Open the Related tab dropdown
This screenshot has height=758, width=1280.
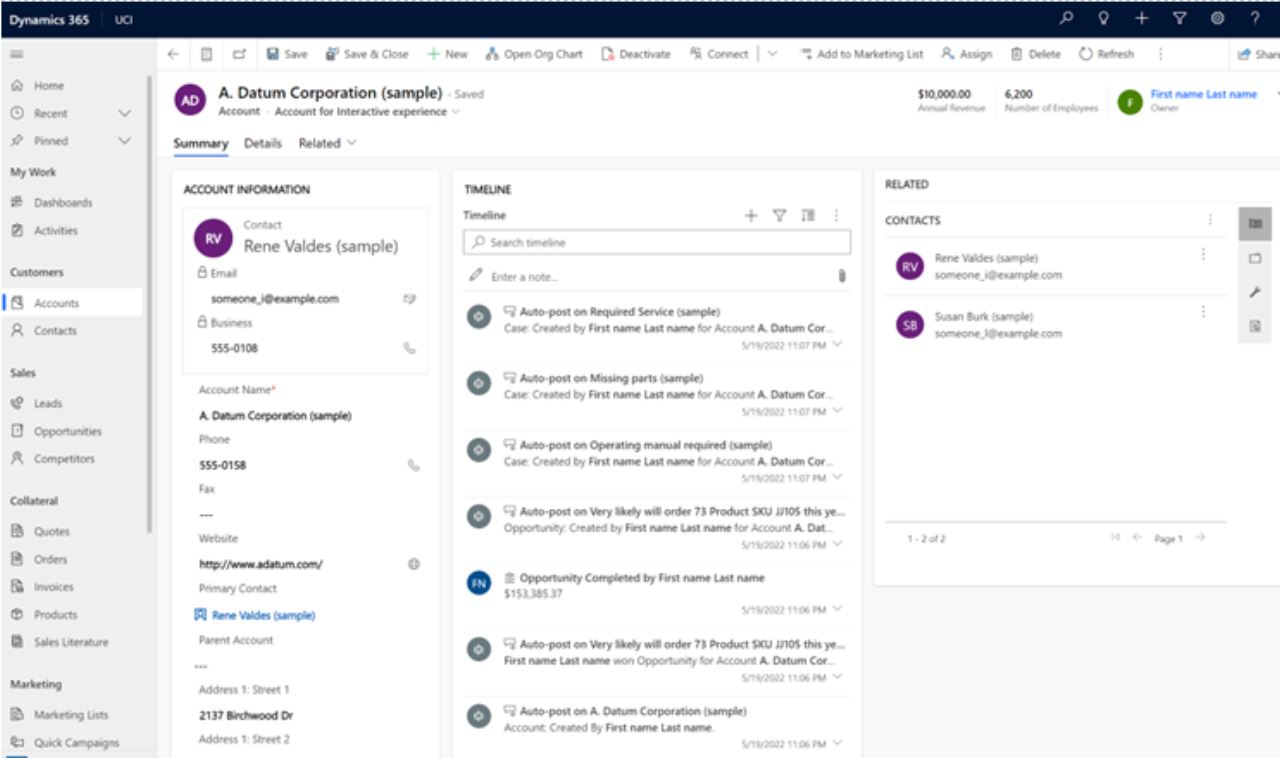(327, 143)
